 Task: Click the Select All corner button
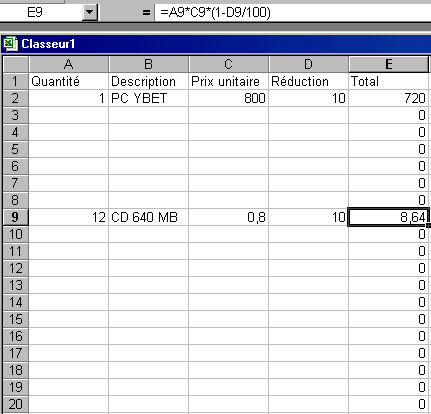click(16, 64)
